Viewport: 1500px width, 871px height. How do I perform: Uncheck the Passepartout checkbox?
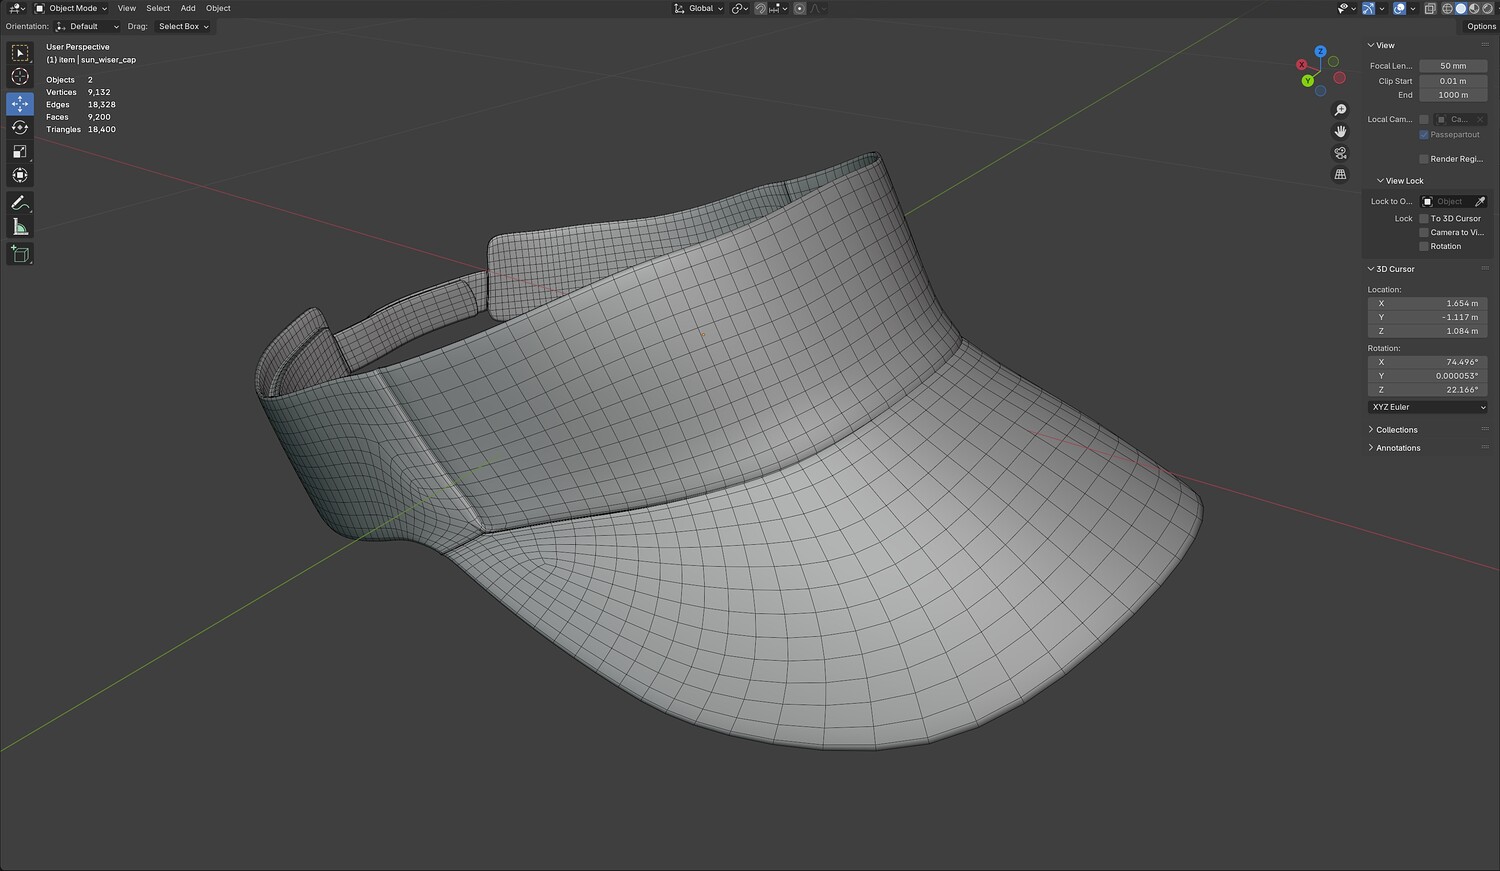pos(1424,135)
